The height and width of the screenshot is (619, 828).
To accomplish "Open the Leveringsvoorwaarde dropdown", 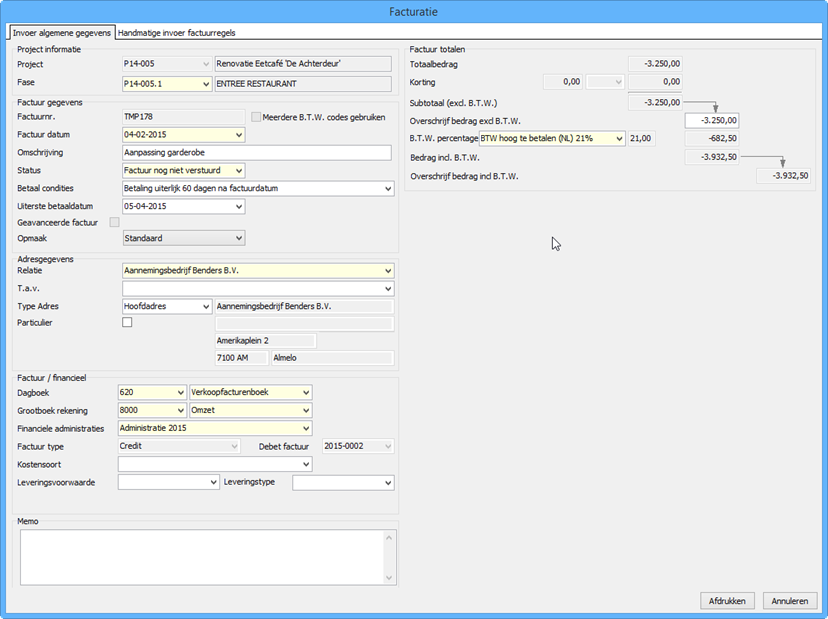I will coord(213,482).
